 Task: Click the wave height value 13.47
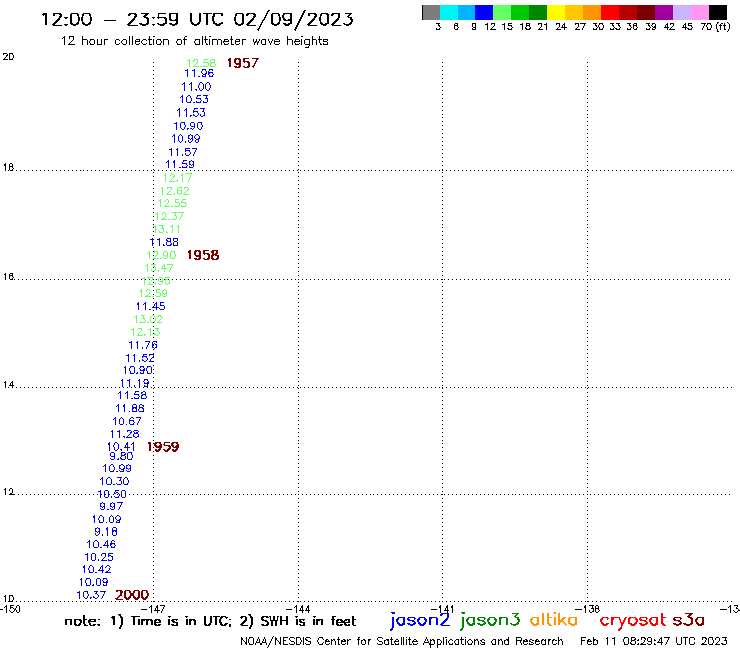pos(159,268)
